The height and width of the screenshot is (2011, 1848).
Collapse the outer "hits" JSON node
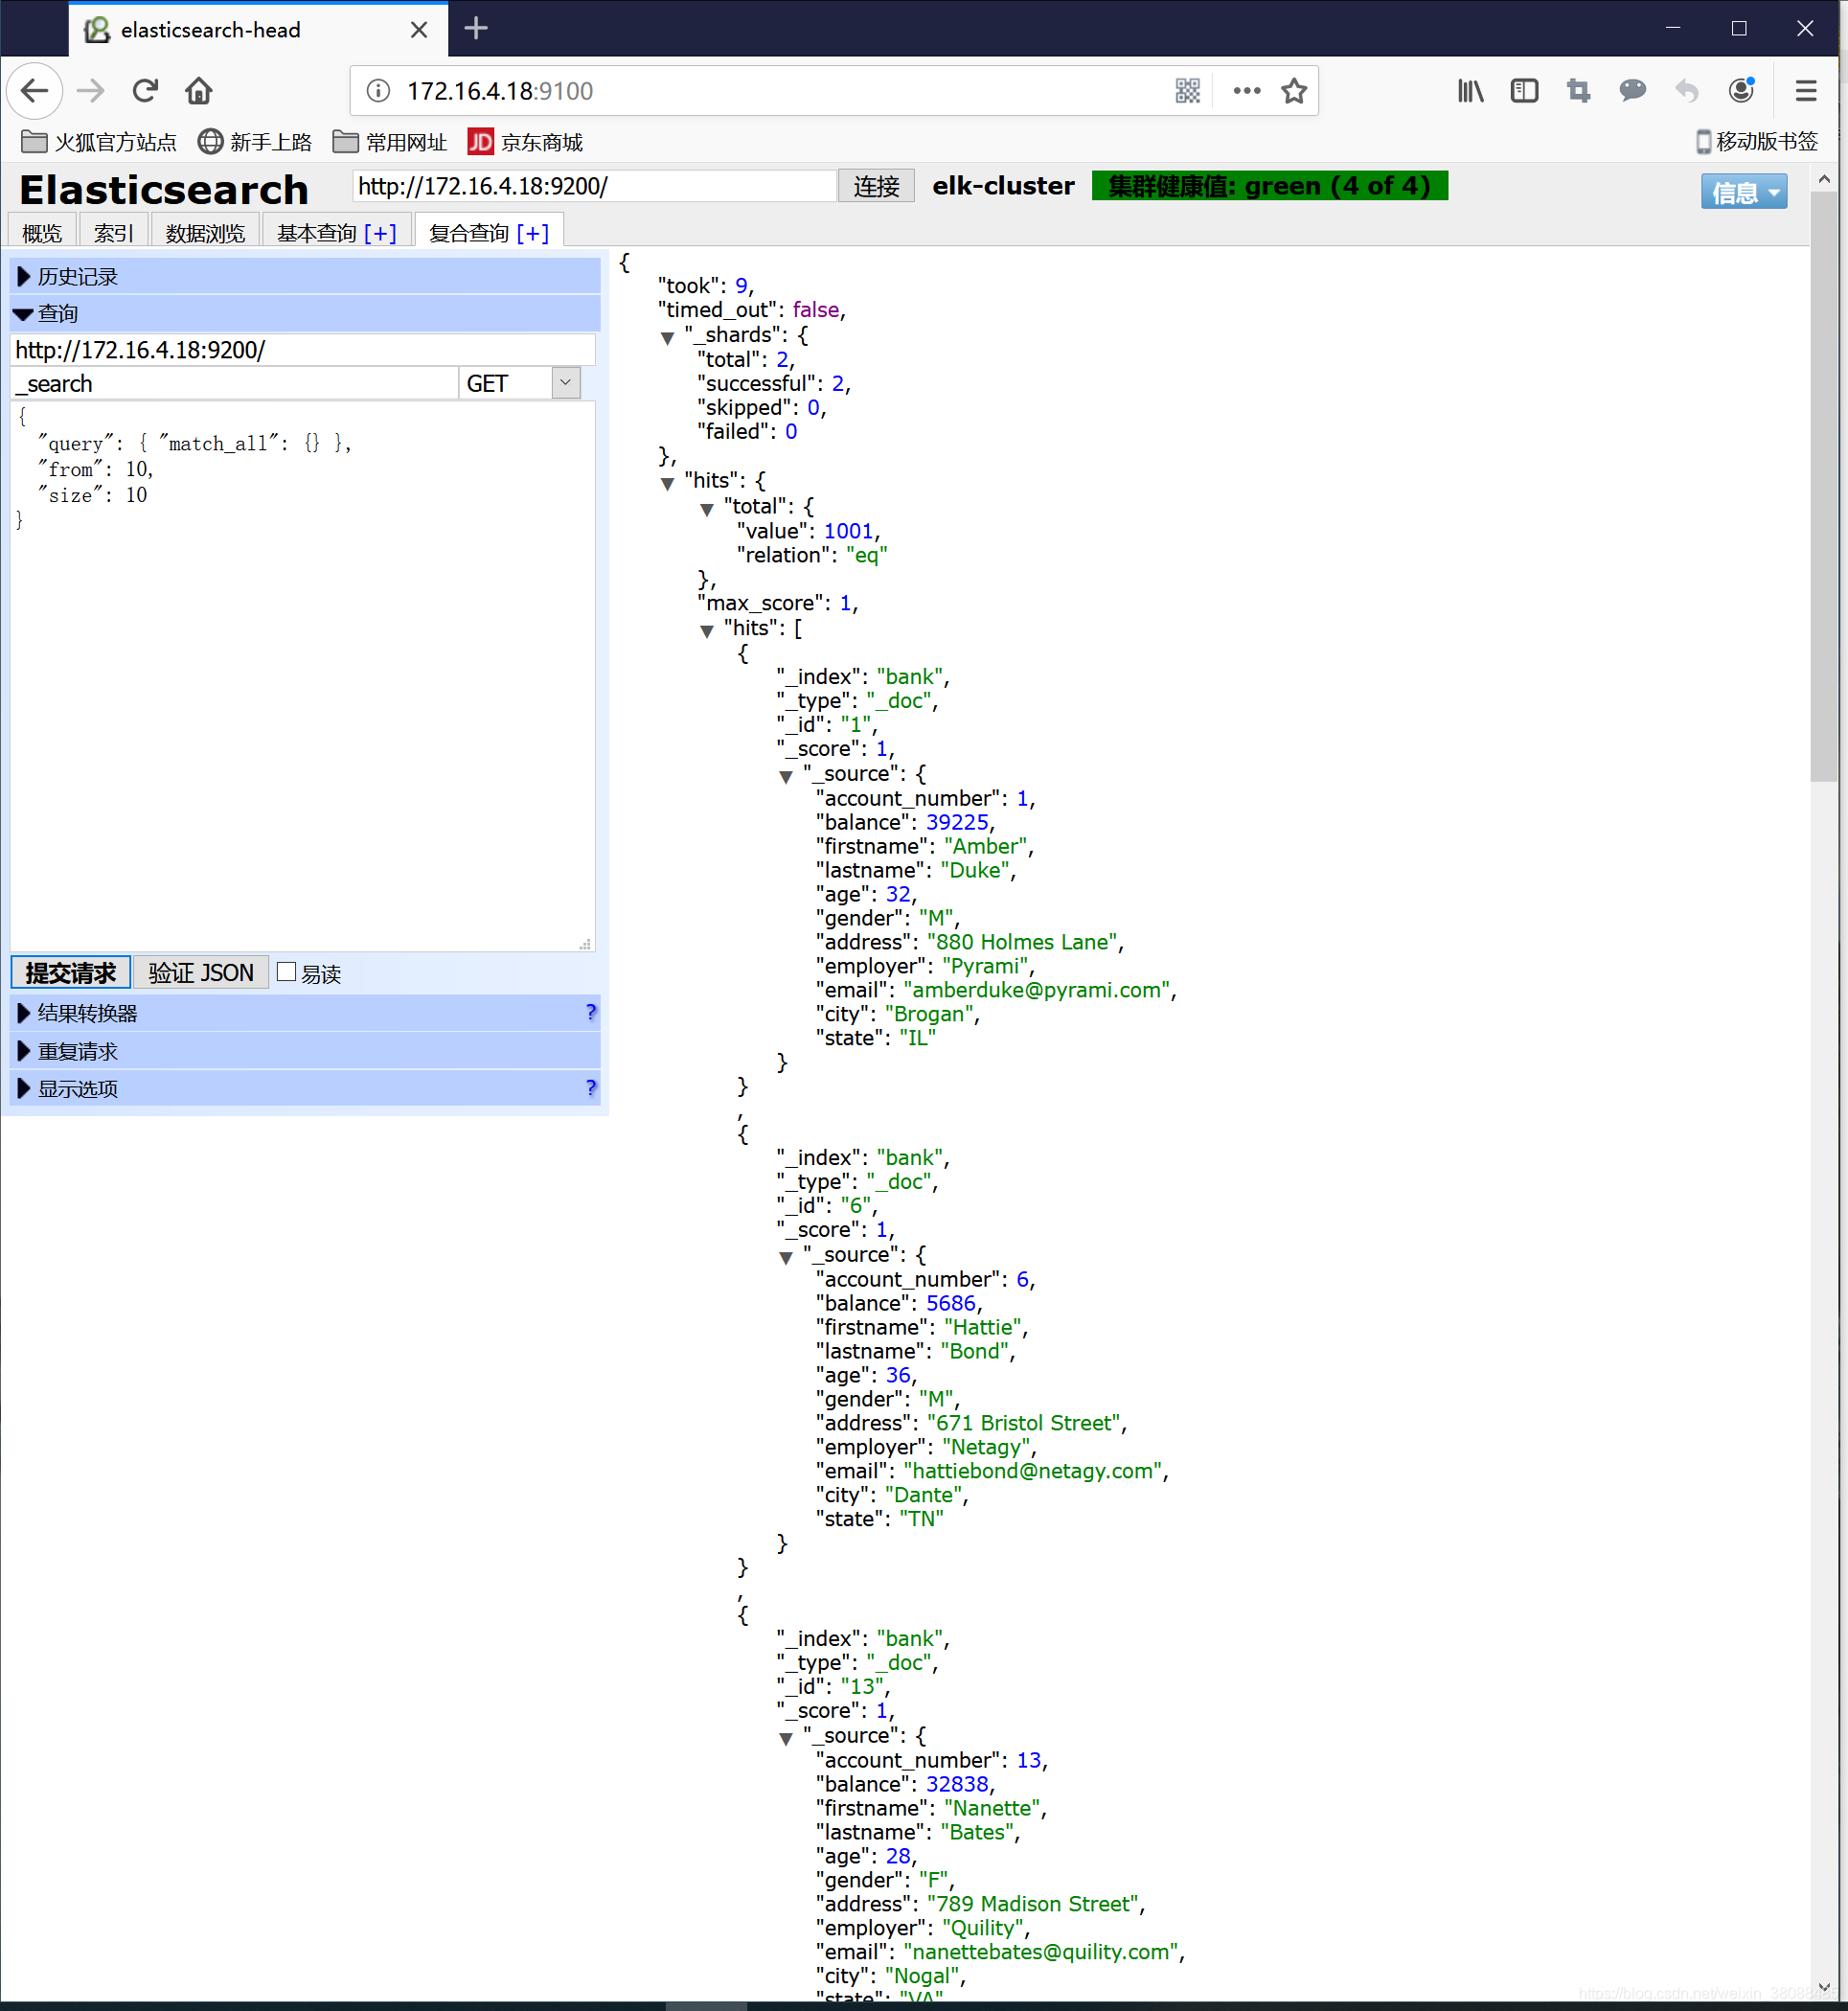[668, 484]
